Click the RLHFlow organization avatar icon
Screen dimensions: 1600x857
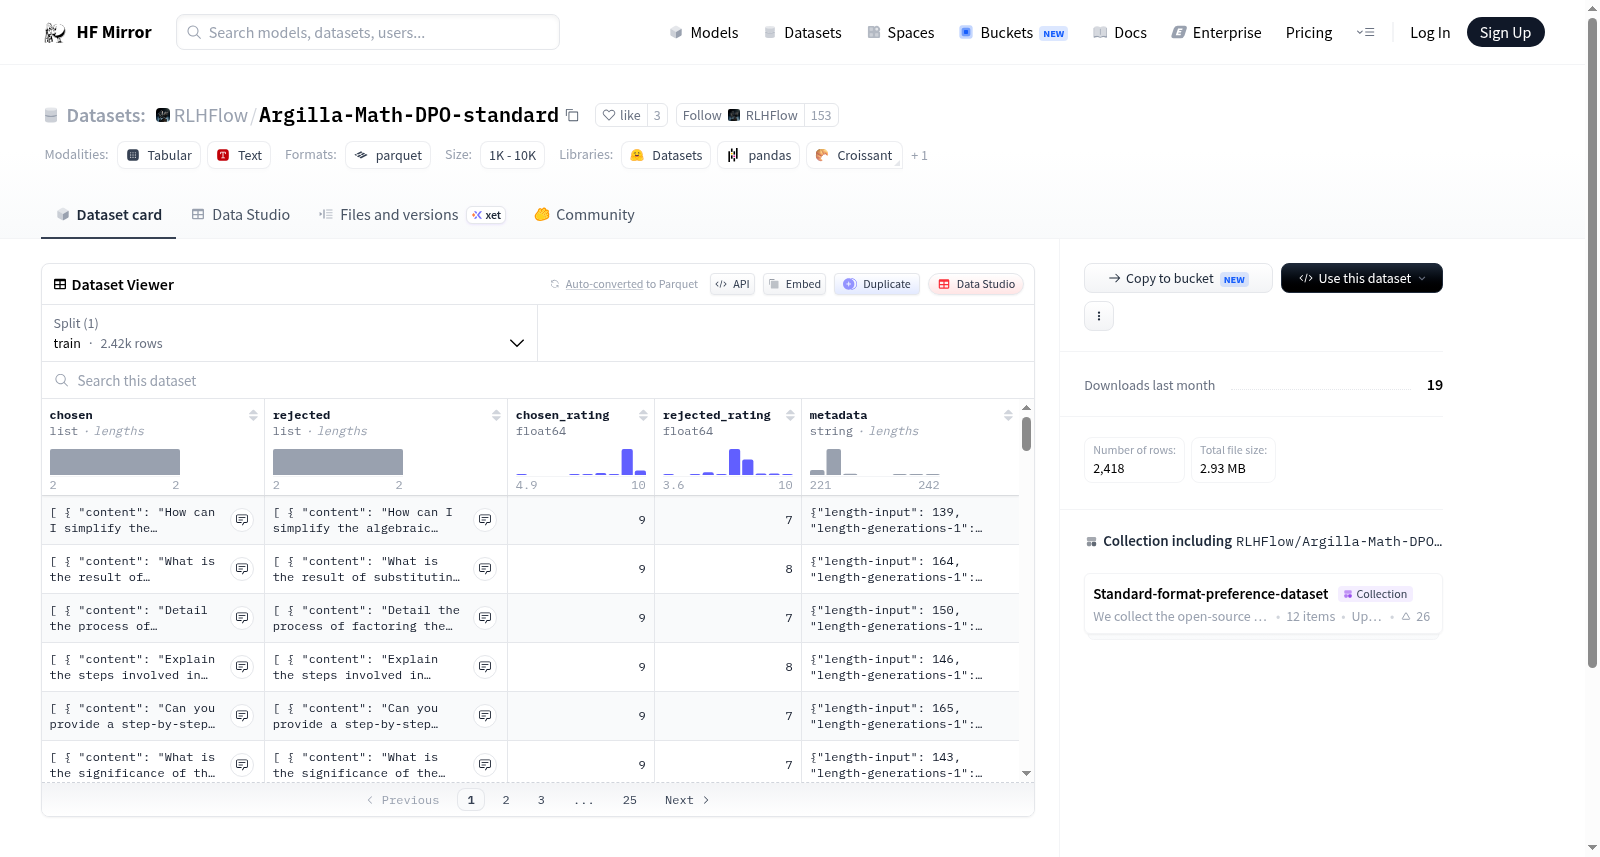coord(163,115)
